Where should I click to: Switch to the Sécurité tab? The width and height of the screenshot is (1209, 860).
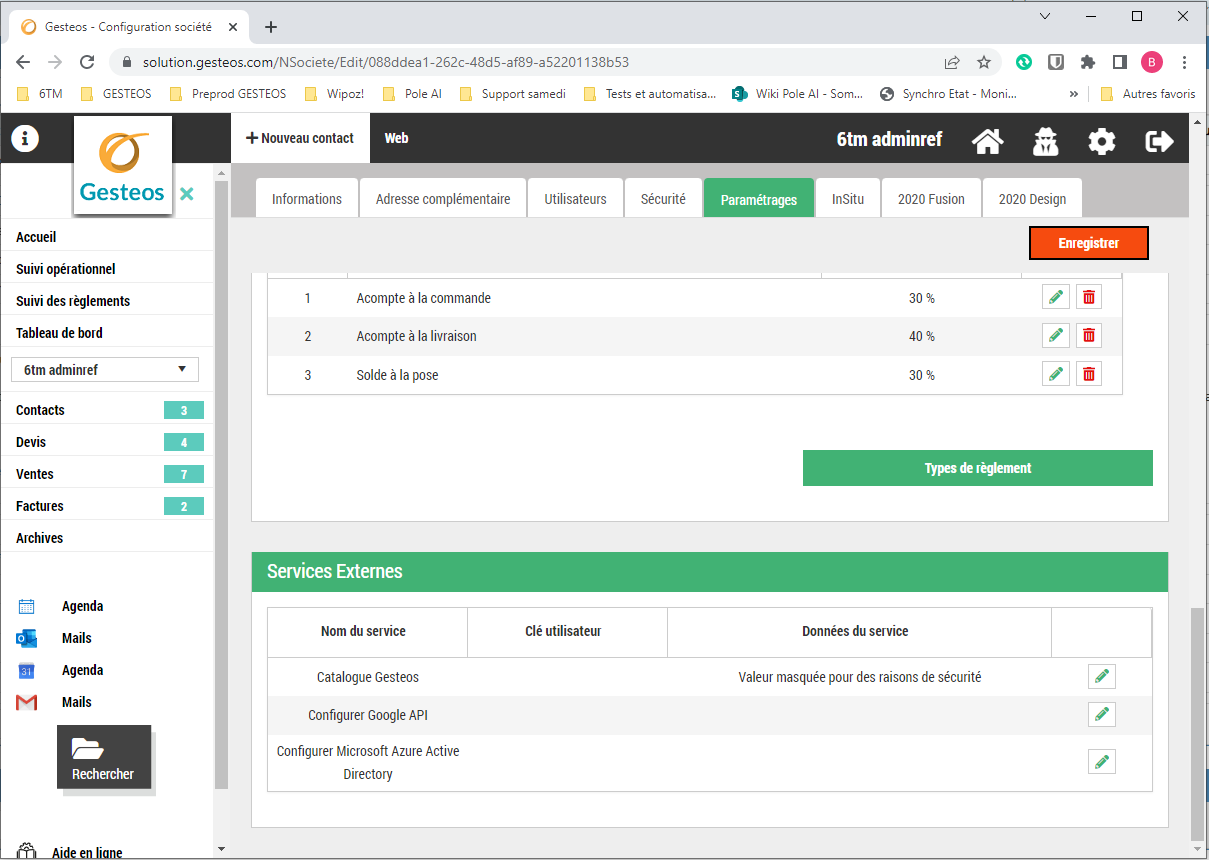[663, 199]
